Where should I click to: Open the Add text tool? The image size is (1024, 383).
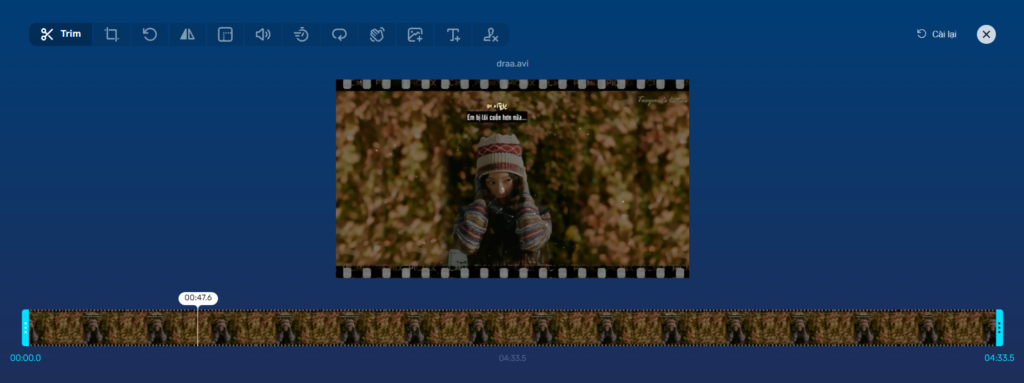pos(453,35)
